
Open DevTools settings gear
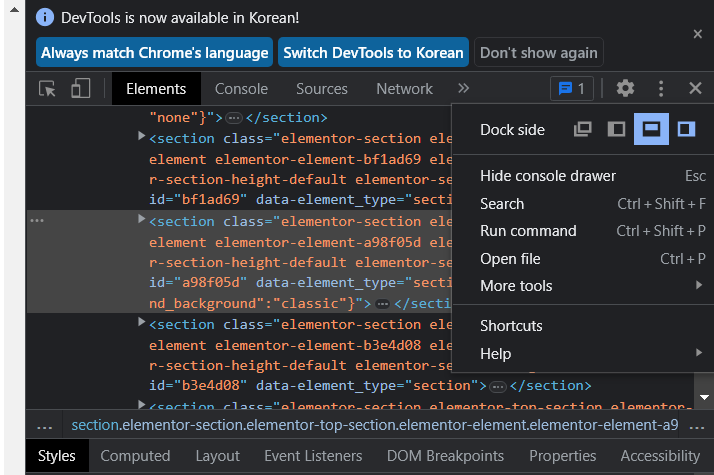tap(625, 88)
